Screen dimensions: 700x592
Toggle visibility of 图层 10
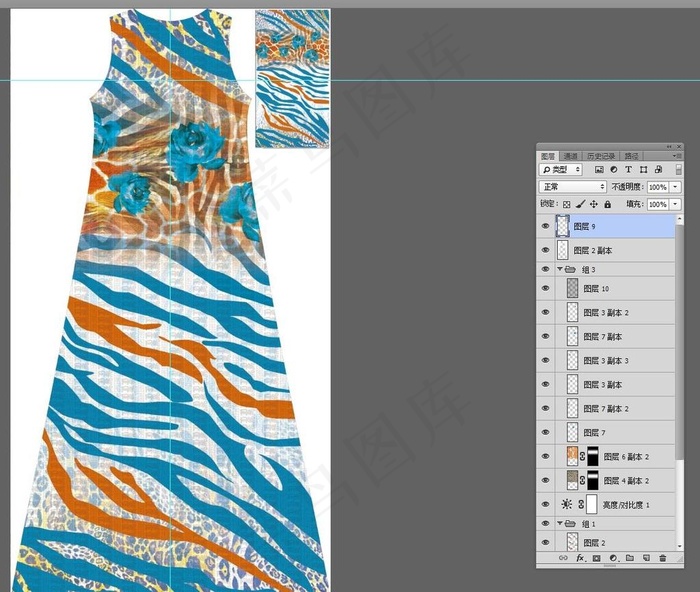(x=546, y=288)
